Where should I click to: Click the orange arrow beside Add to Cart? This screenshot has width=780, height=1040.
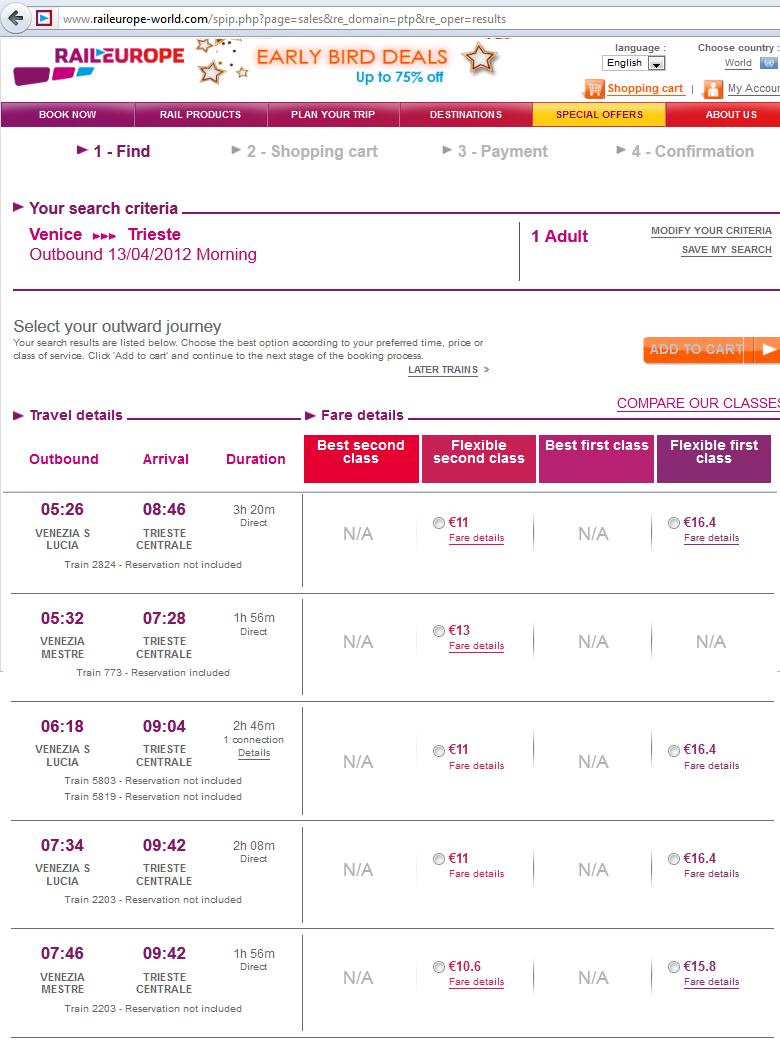click(766, 349)
